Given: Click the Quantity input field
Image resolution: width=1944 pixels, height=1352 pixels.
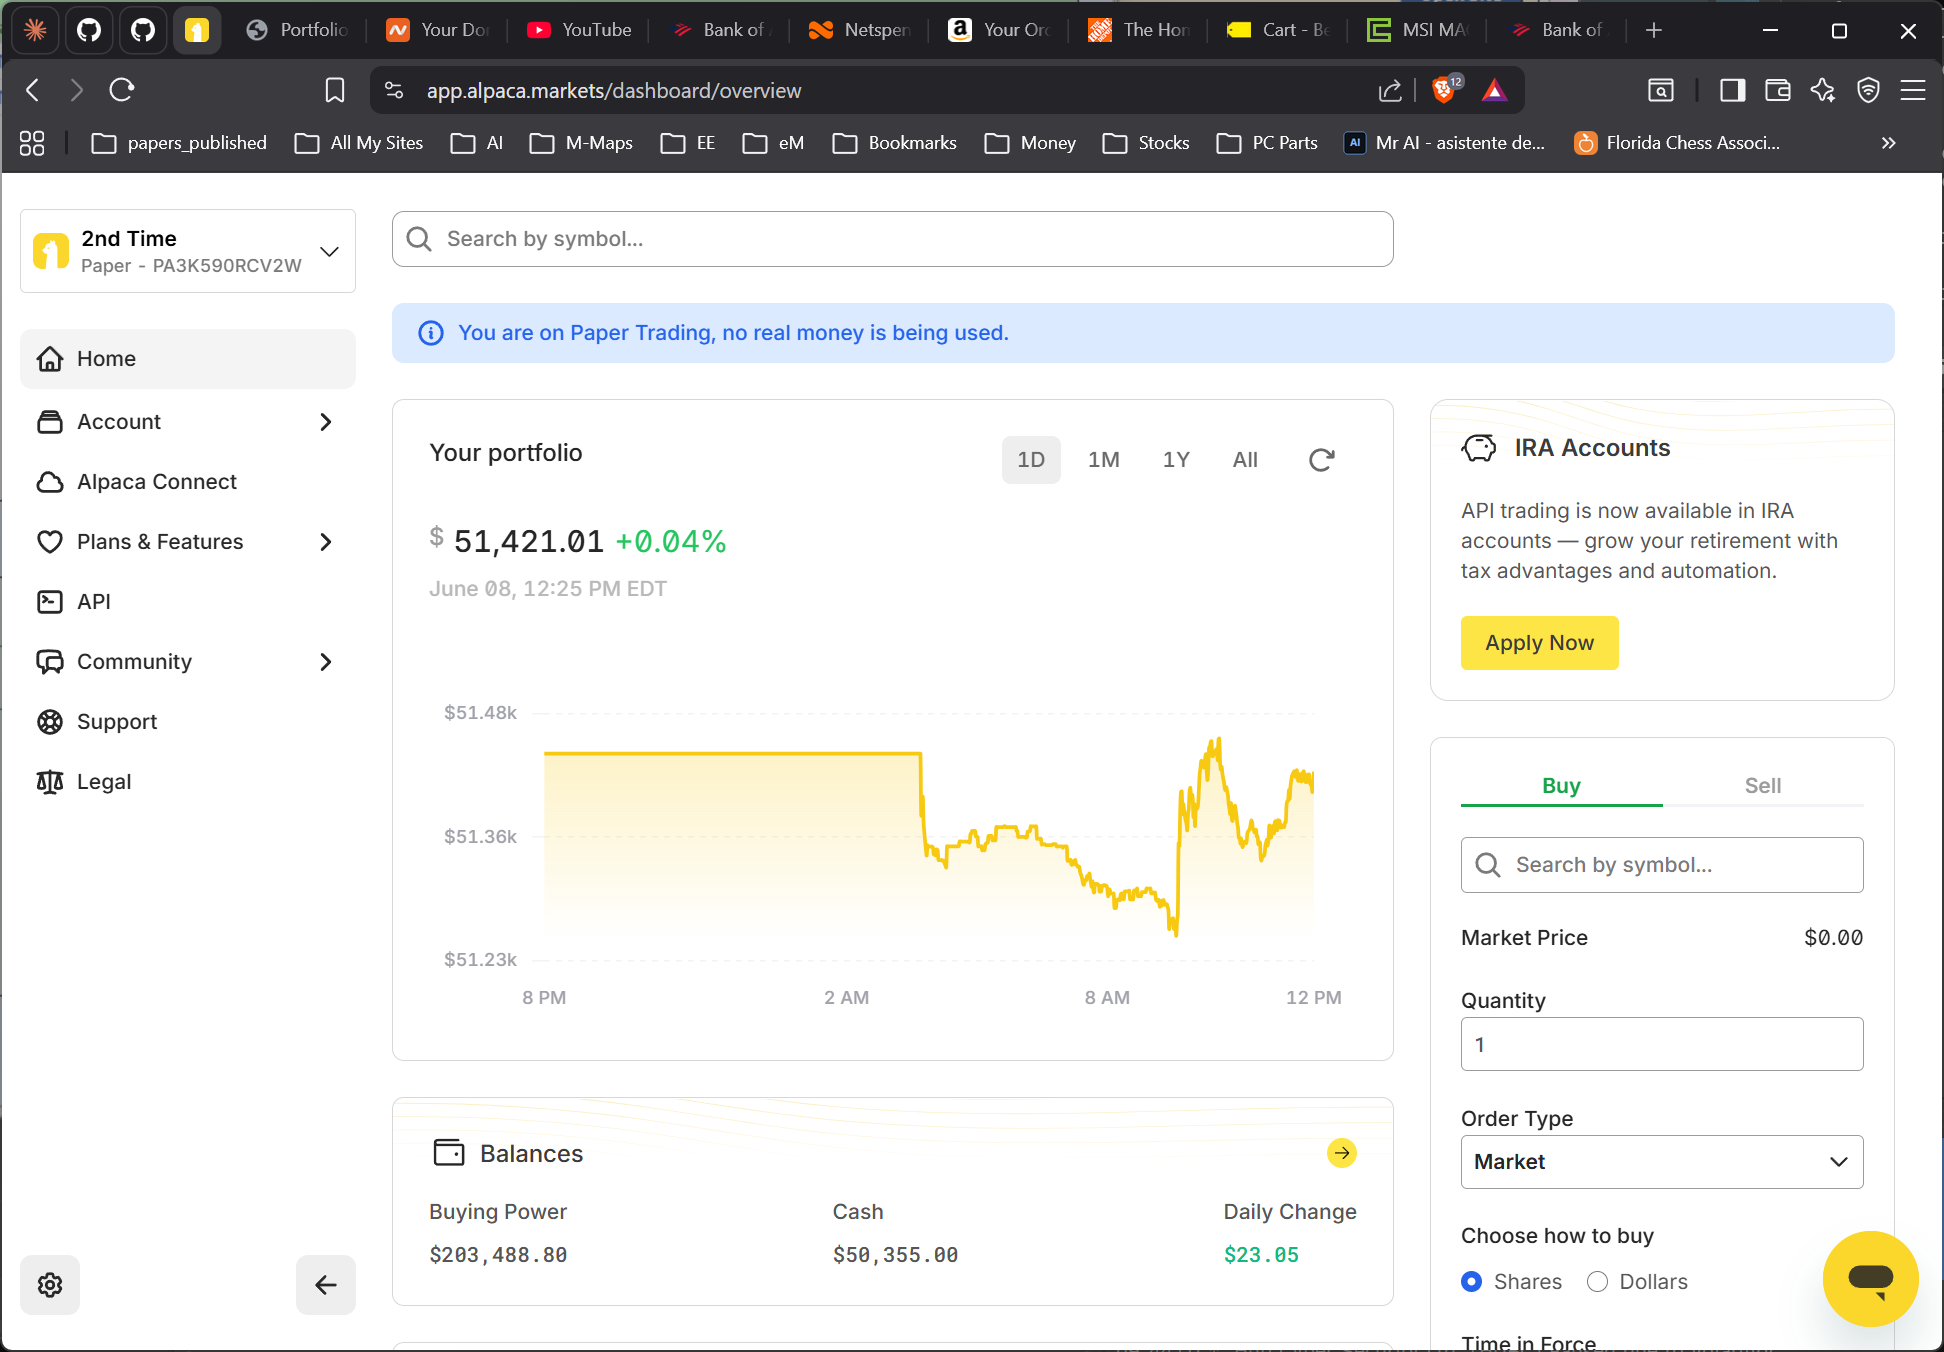Looking at the screenshot, I should pos(1662,1044).
